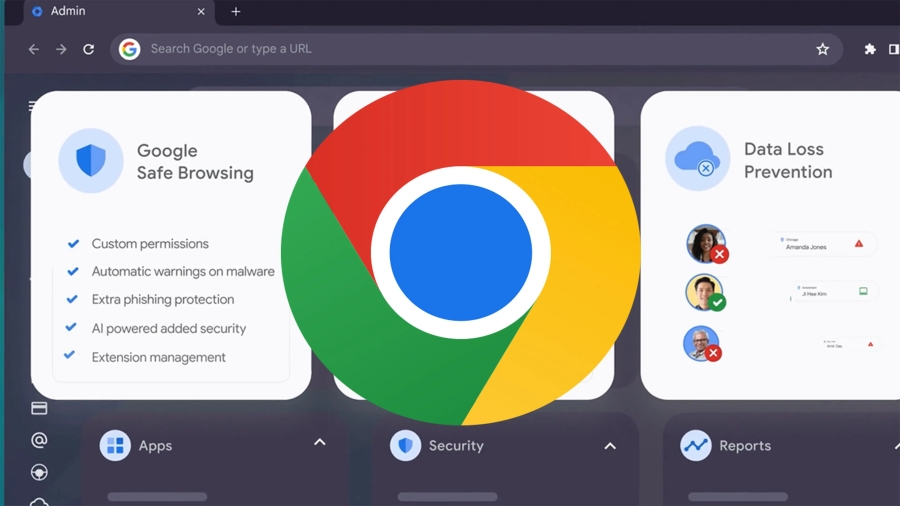This screenshot has width=900, height=506.
Task: Close the Admin tab
Action: tap(201, 11)
